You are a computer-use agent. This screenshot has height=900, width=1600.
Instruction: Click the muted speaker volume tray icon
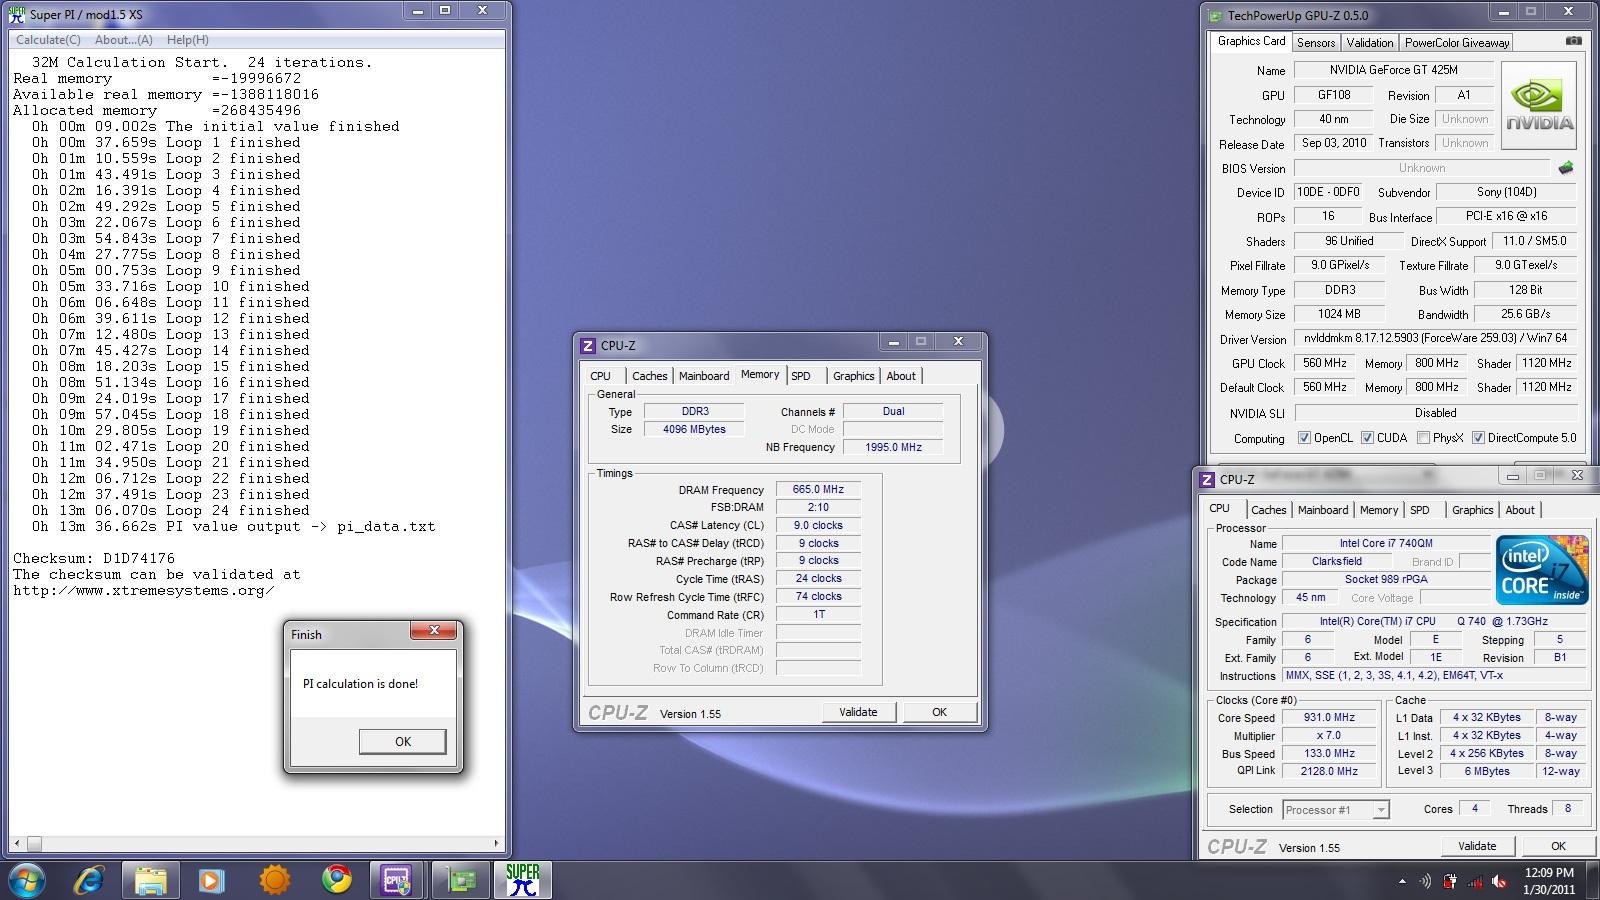click(1499, 881)
